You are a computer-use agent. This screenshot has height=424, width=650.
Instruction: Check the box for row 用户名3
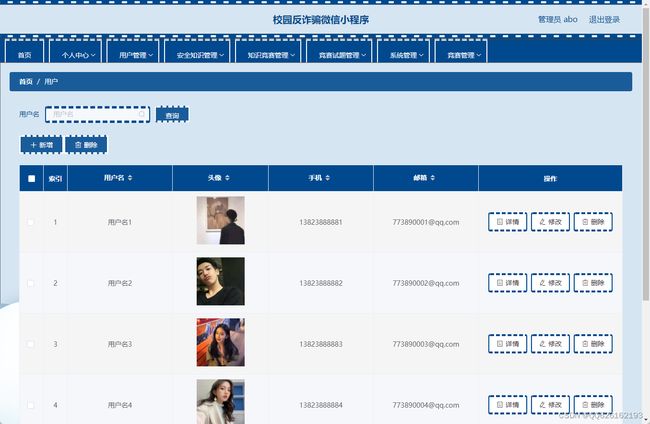pyautogui.click(x=31, y=344)
